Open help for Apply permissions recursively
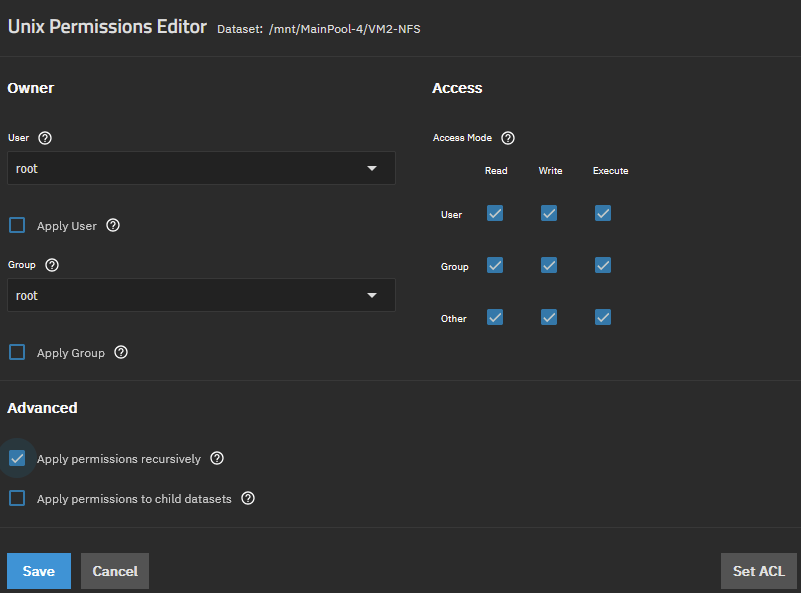Image resolution: width=801 pixels, height=593 pixels. [x=217, y=459]
